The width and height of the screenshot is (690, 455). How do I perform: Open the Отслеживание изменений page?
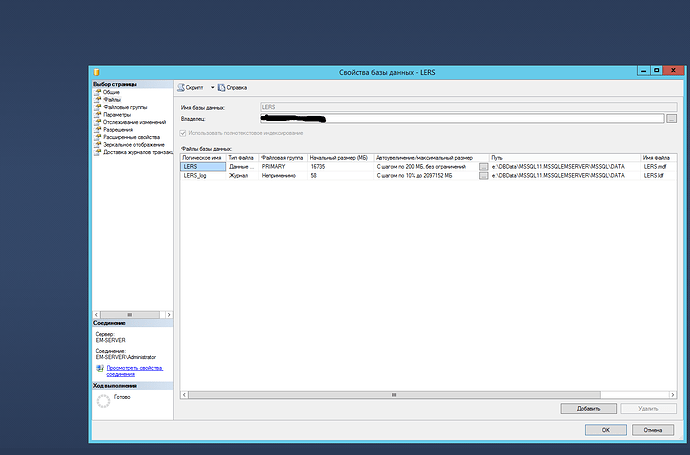pos(134,122)
